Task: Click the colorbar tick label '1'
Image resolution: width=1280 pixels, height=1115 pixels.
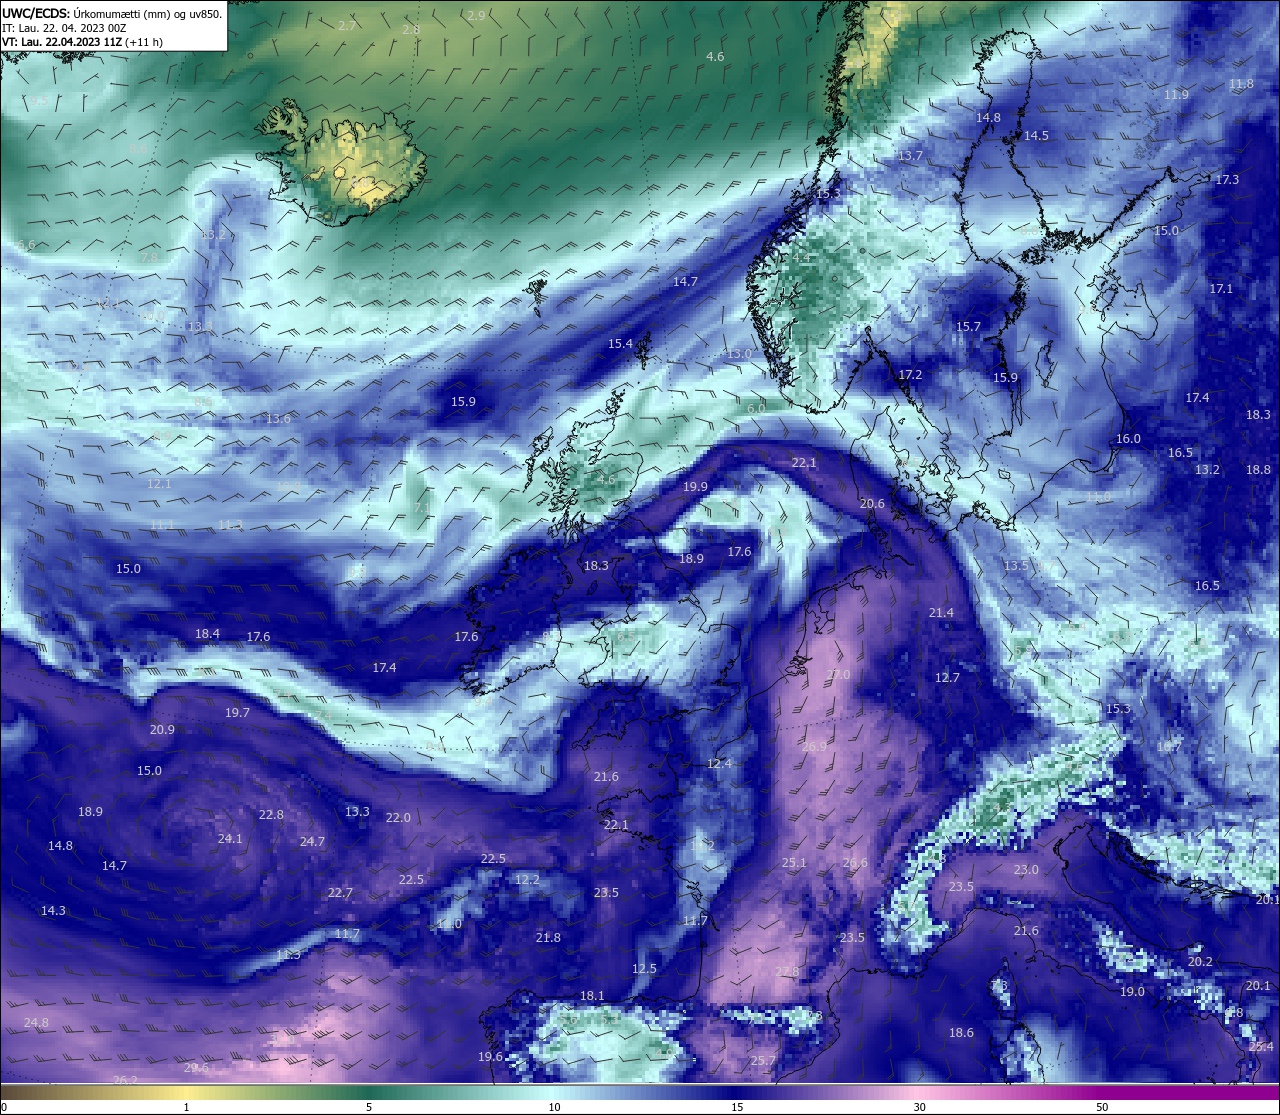Action: point(186,1107)
